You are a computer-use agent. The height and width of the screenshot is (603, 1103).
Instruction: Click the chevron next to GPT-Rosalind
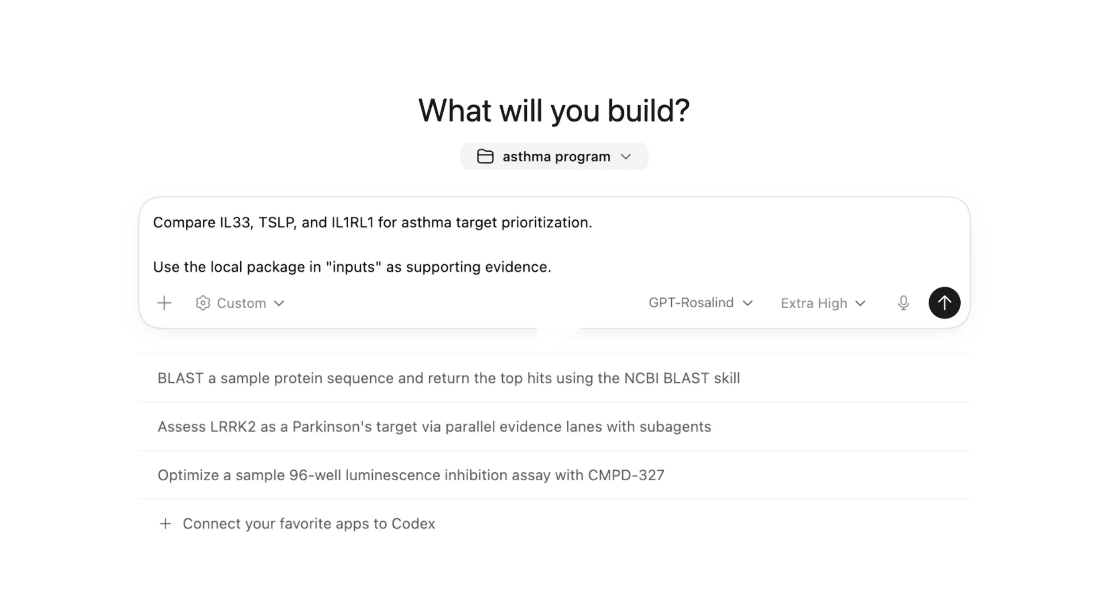click(x=747, y=303)
